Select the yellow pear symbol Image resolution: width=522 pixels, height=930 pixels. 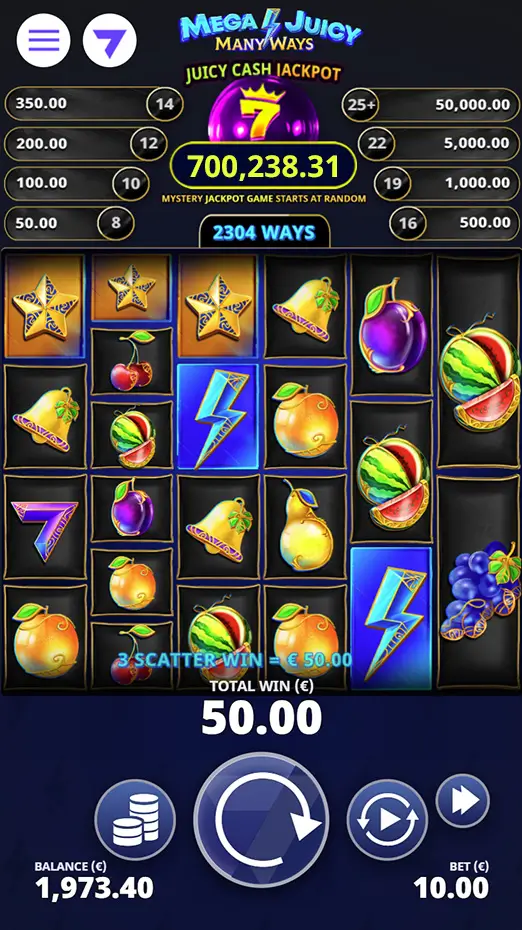pyautogui.click(x=305, y=525)
